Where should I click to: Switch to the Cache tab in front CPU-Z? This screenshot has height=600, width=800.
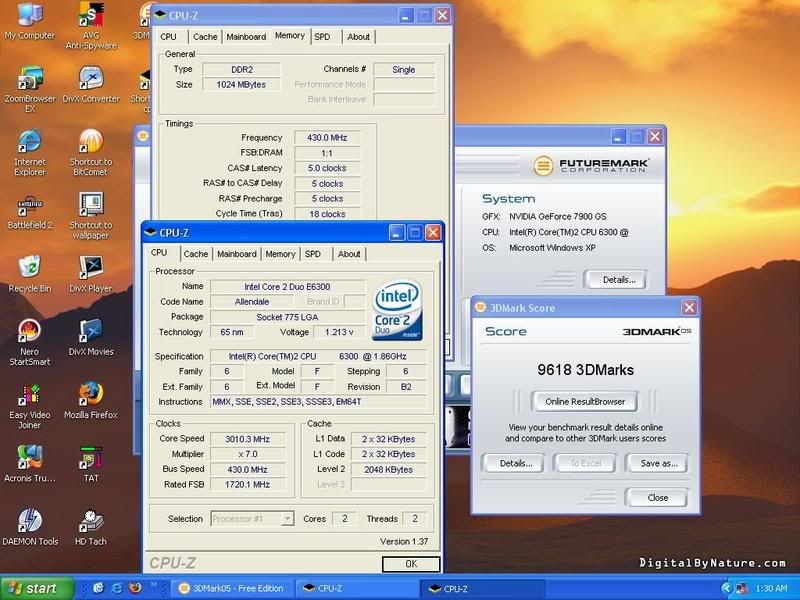[x=196, y=254]
